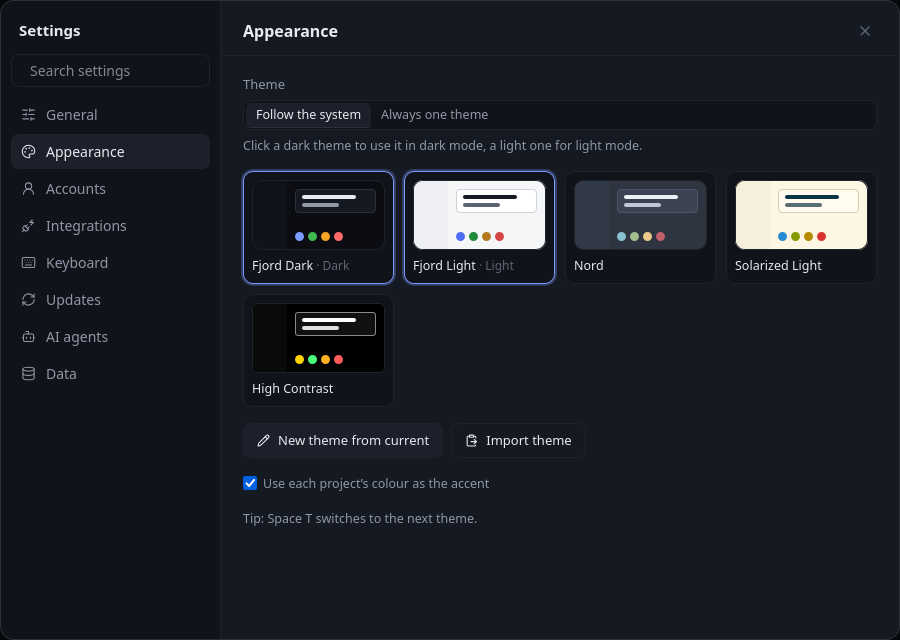
Task: Click New theme from current button
Action: [x=343, y=440]
